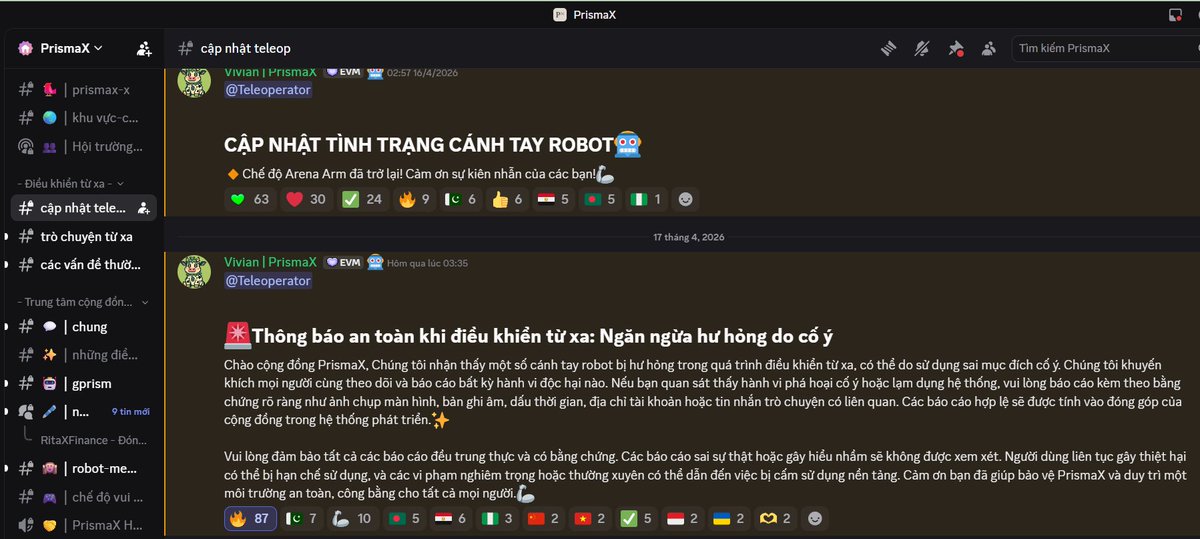Toggle thumbs up reaction with 6
The height and width of the screenshot is (539, 1200).
508,199
